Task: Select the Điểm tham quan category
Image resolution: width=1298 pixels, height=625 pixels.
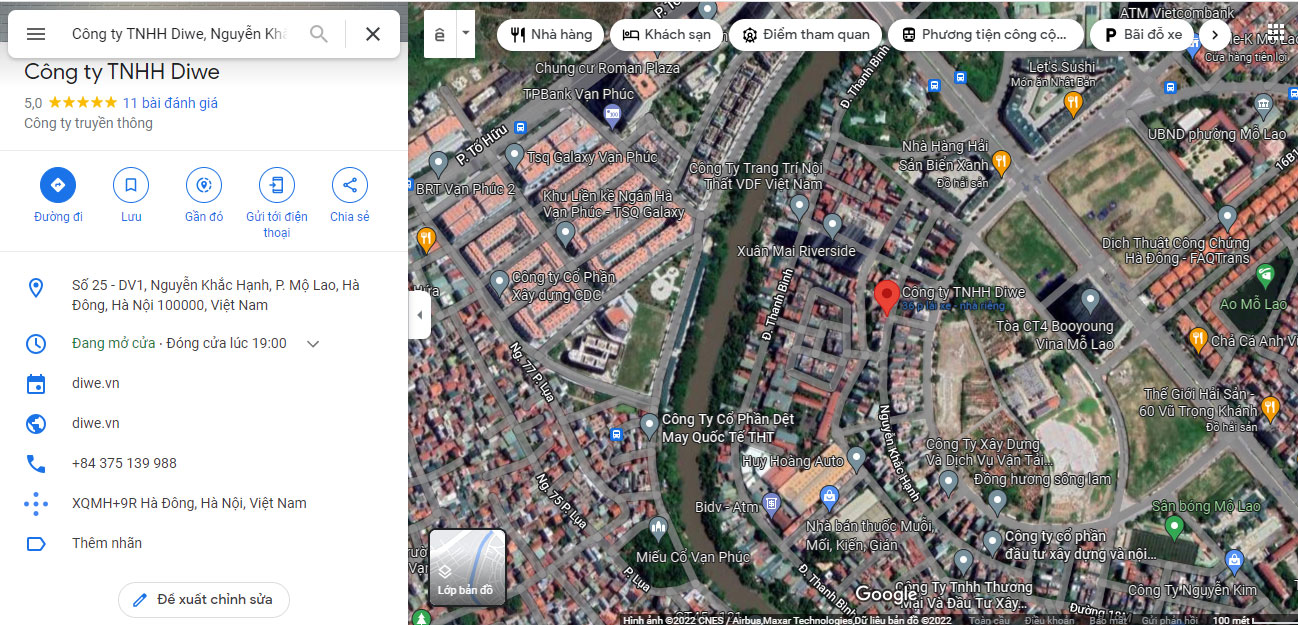Action: (805, 33)
